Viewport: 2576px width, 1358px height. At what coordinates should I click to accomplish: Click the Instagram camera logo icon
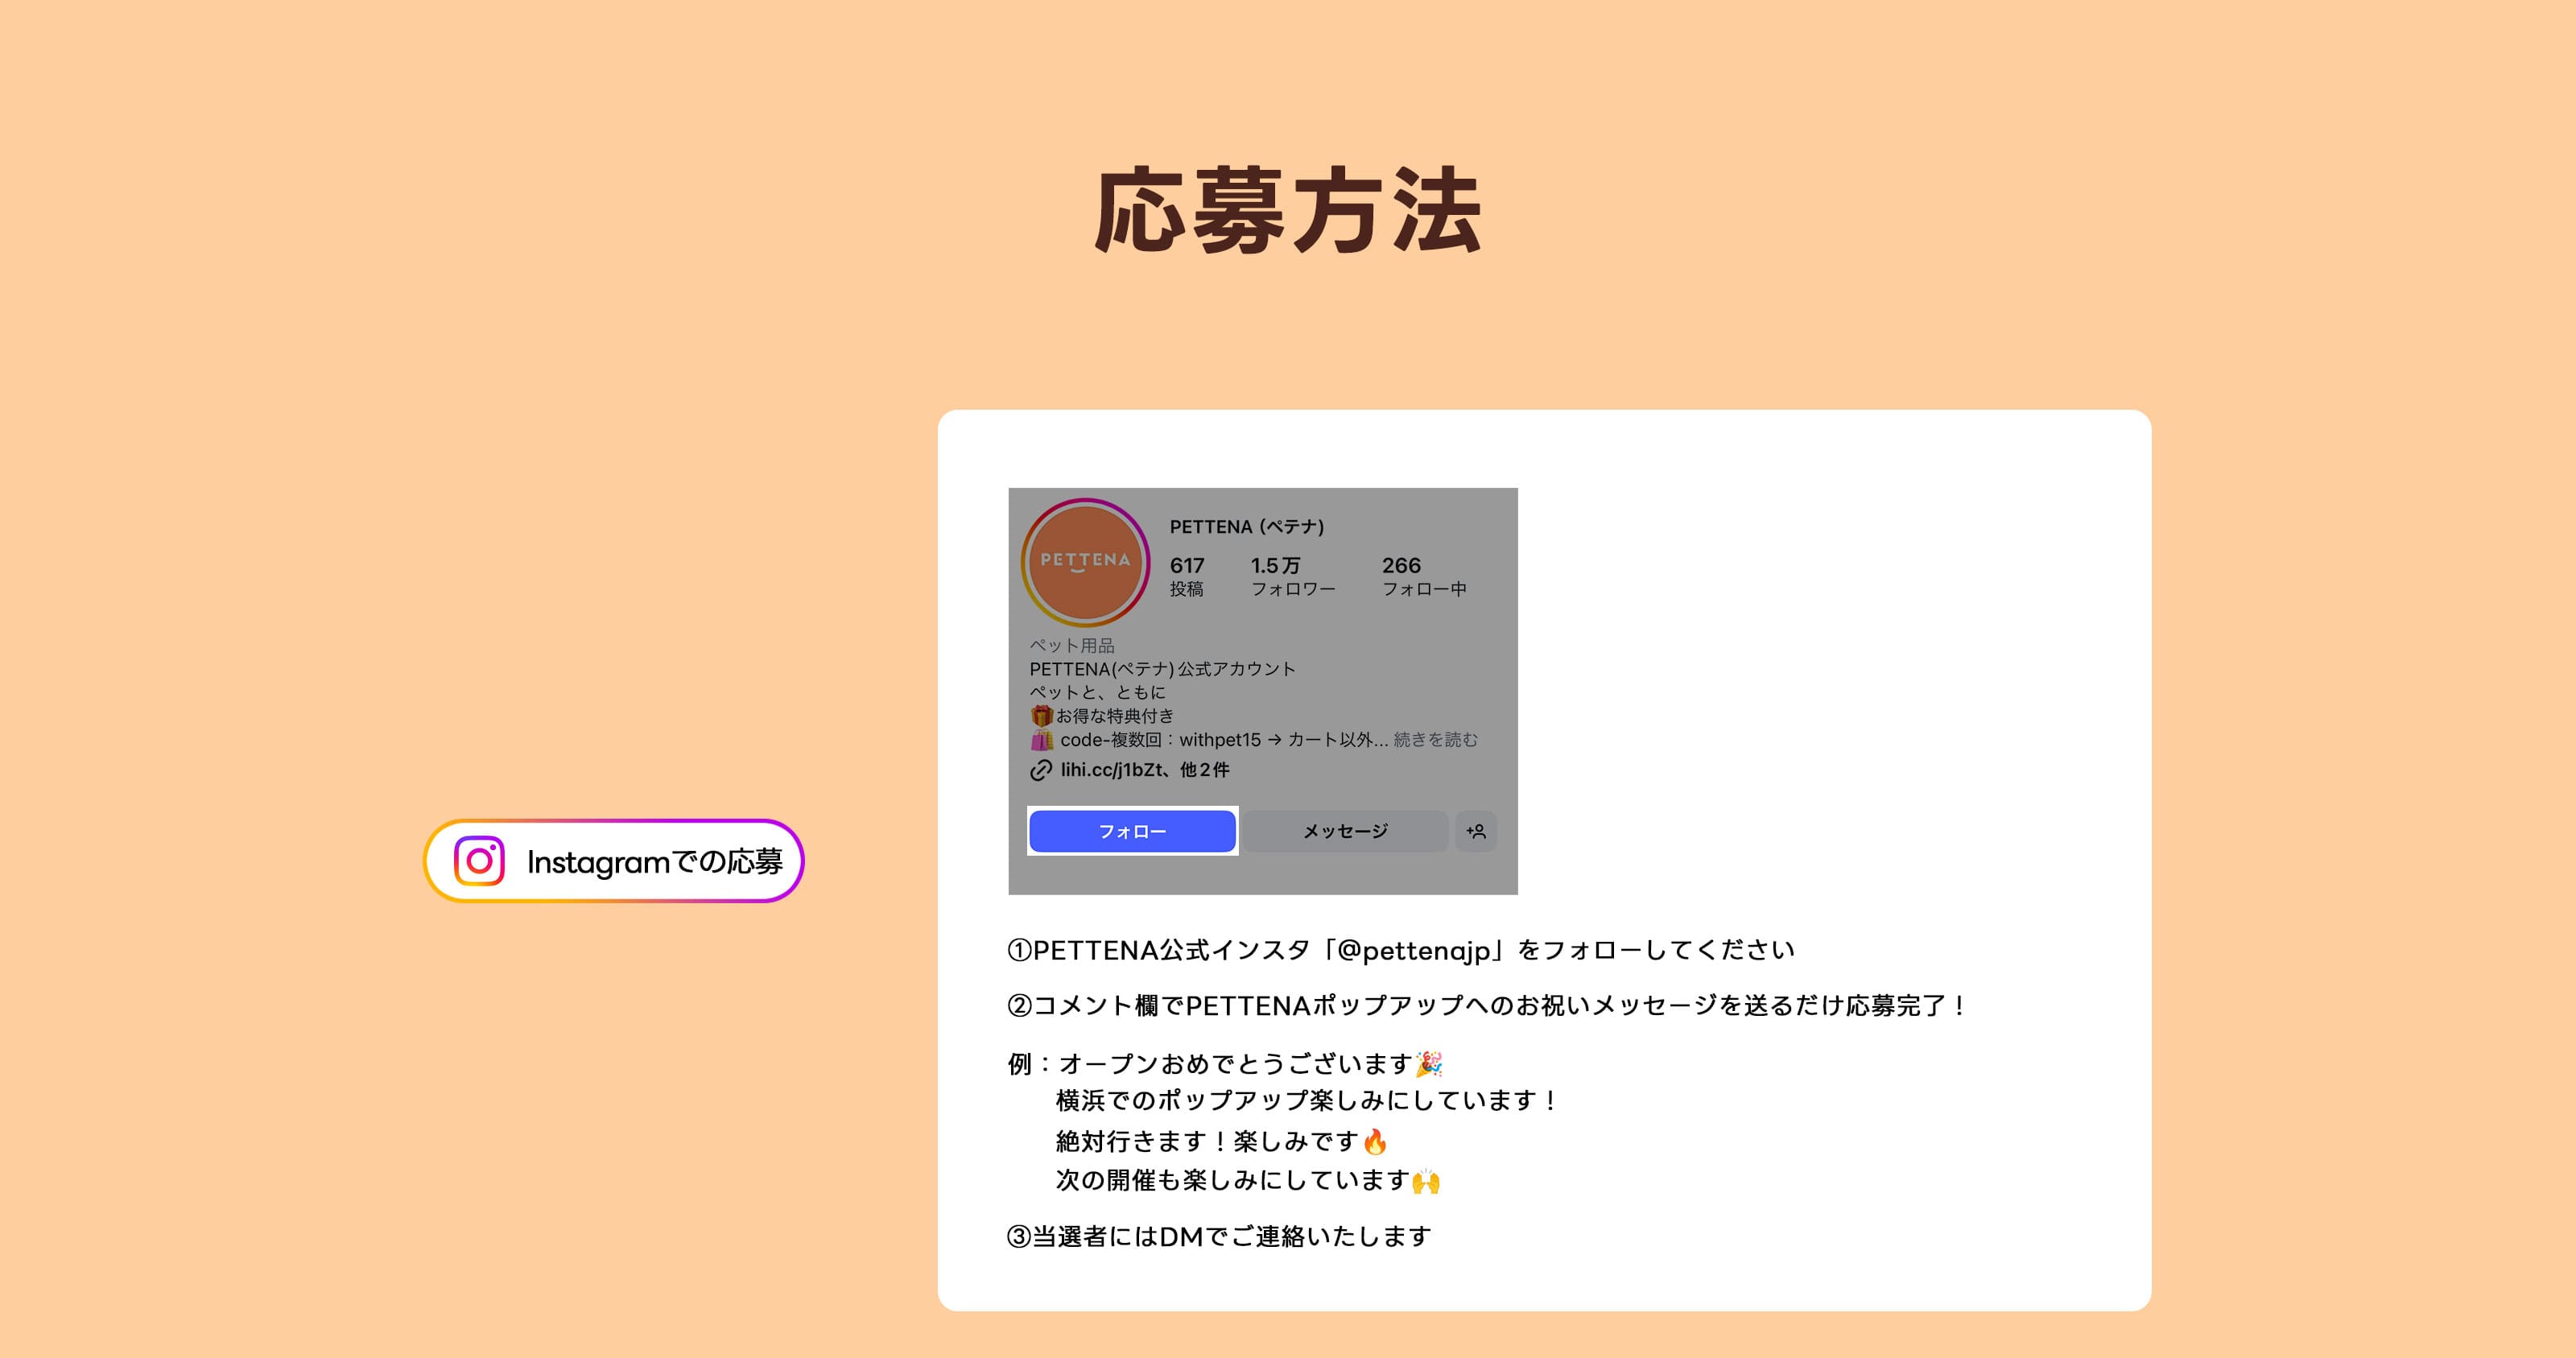click(479, 861)
